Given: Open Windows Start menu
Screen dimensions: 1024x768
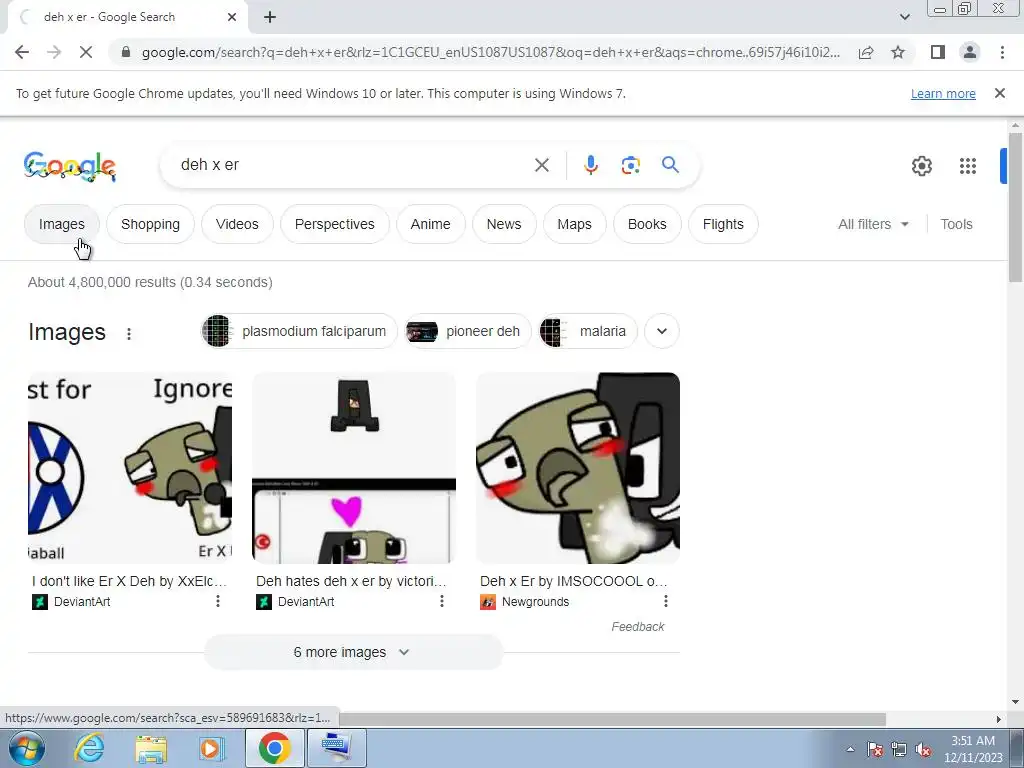Looking at the screenshot, I should [x=27, y=748].
